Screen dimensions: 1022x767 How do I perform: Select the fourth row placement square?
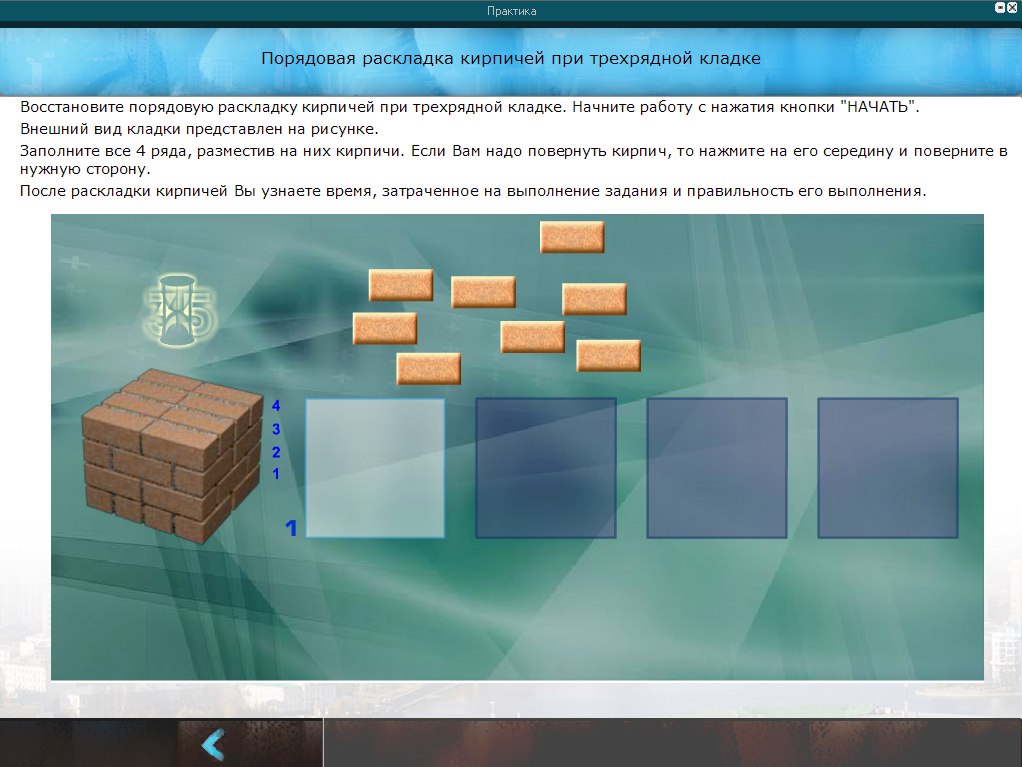coord(888,468)
